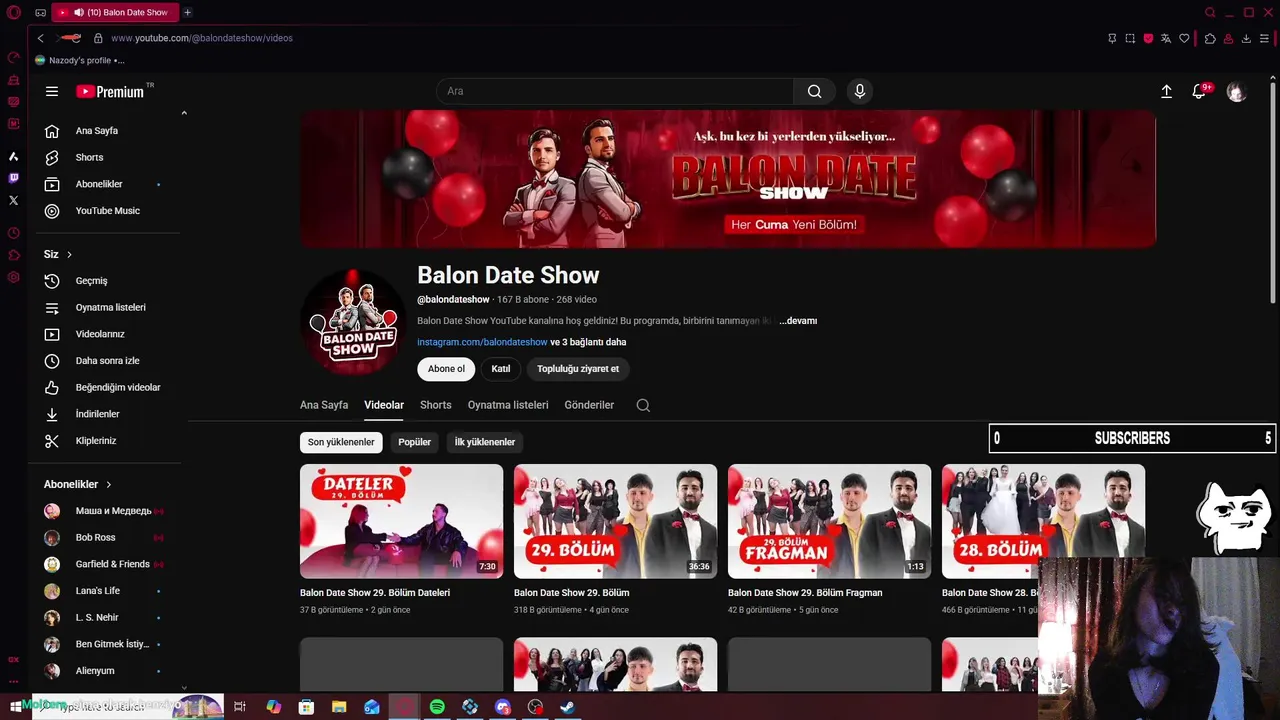This screenshot has height=720, width=1280.
Task: Open Microsoft Store from the taskbar
Action: 306,707
